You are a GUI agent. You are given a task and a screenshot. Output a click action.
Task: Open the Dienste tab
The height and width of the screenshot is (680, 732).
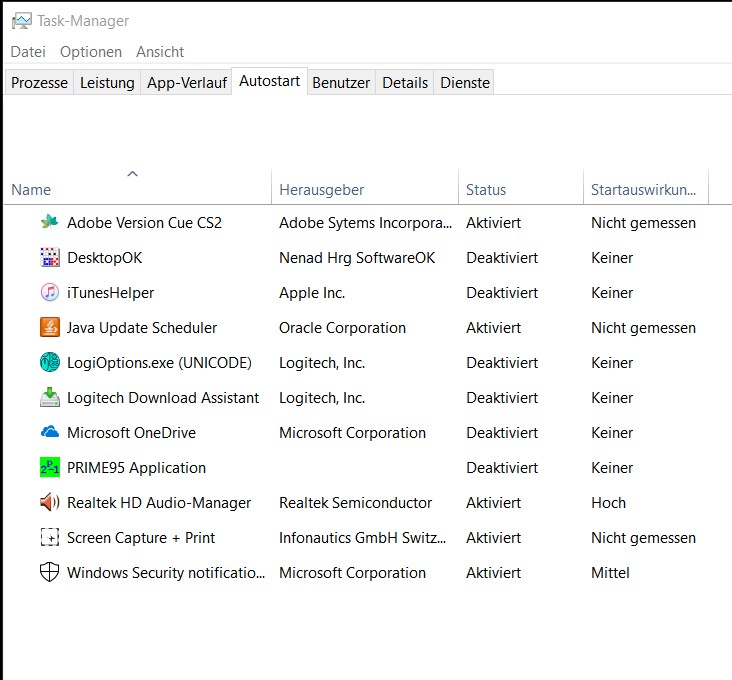click(x=465, y=83)
